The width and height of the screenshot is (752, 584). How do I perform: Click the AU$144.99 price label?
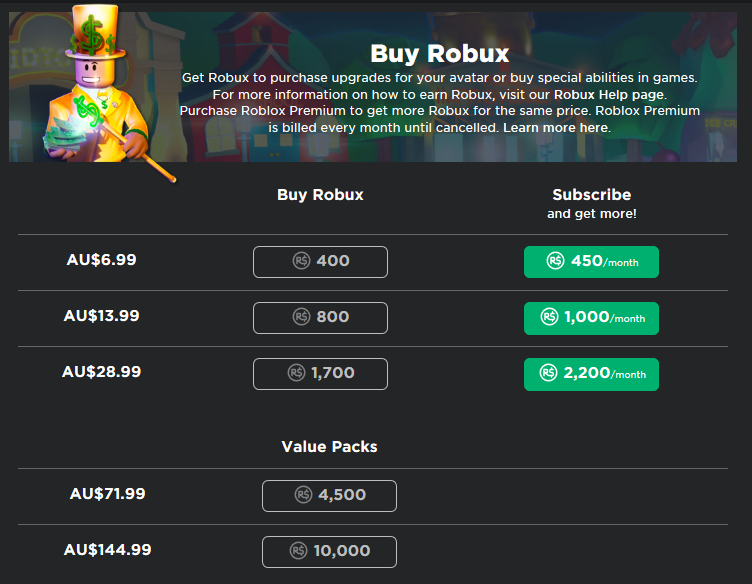point(108,550)
